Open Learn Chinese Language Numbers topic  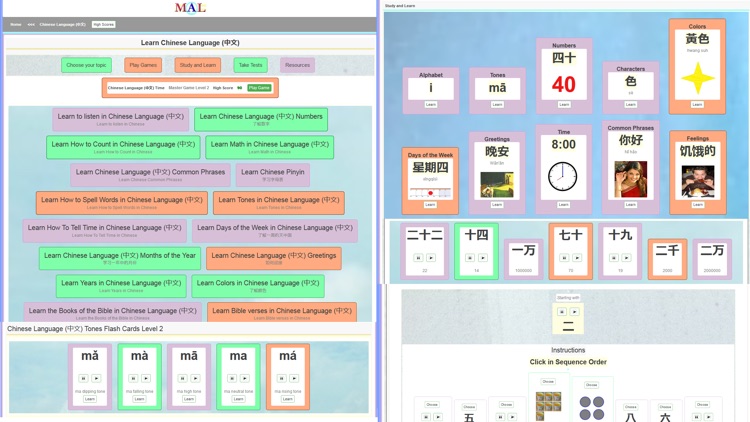(x=261, y=119)
